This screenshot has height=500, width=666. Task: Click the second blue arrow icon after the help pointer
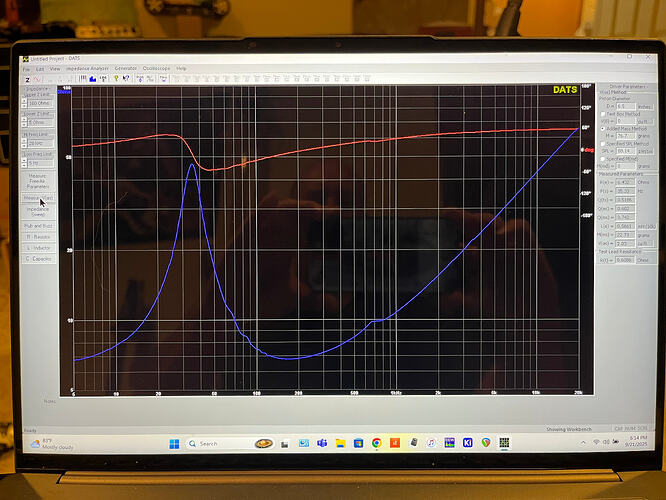tap(150, 79)
